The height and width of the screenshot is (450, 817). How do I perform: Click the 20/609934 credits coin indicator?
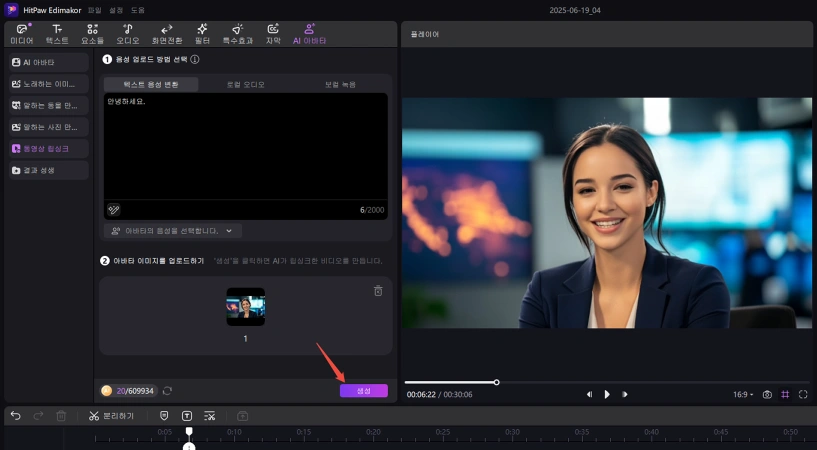[129, 391]
